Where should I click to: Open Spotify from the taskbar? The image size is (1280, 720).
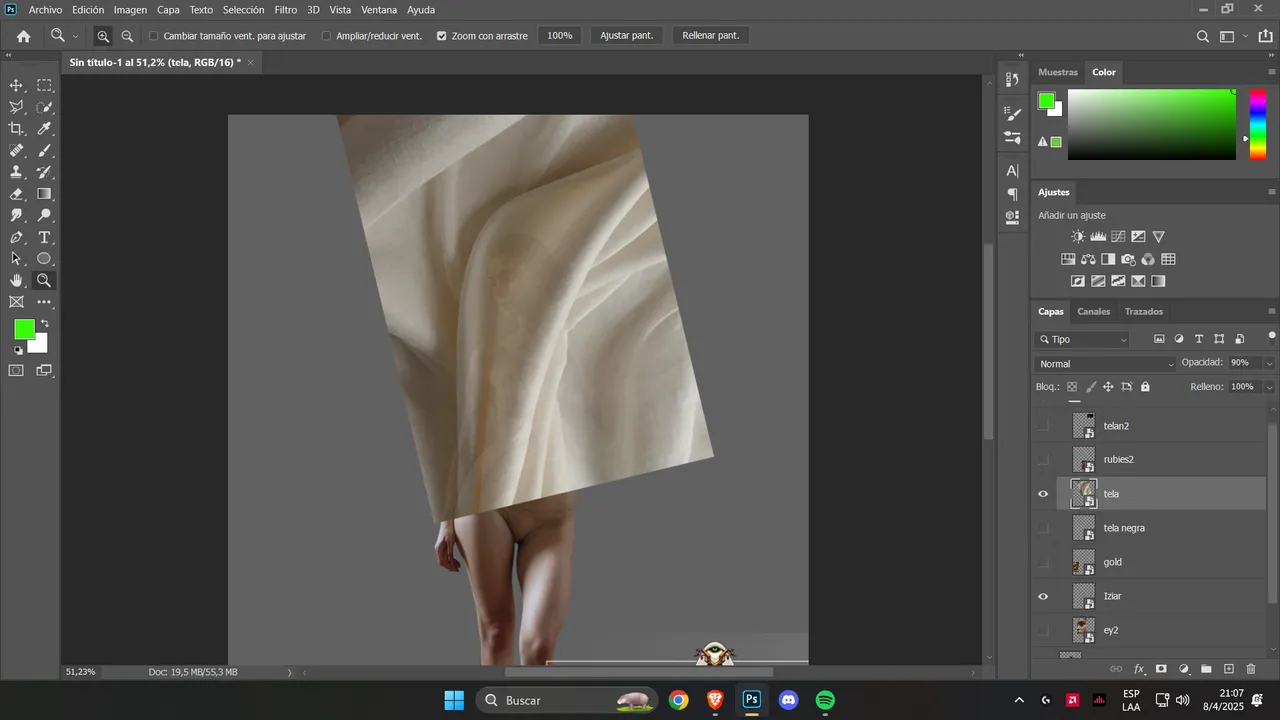[x=825, y=700]
